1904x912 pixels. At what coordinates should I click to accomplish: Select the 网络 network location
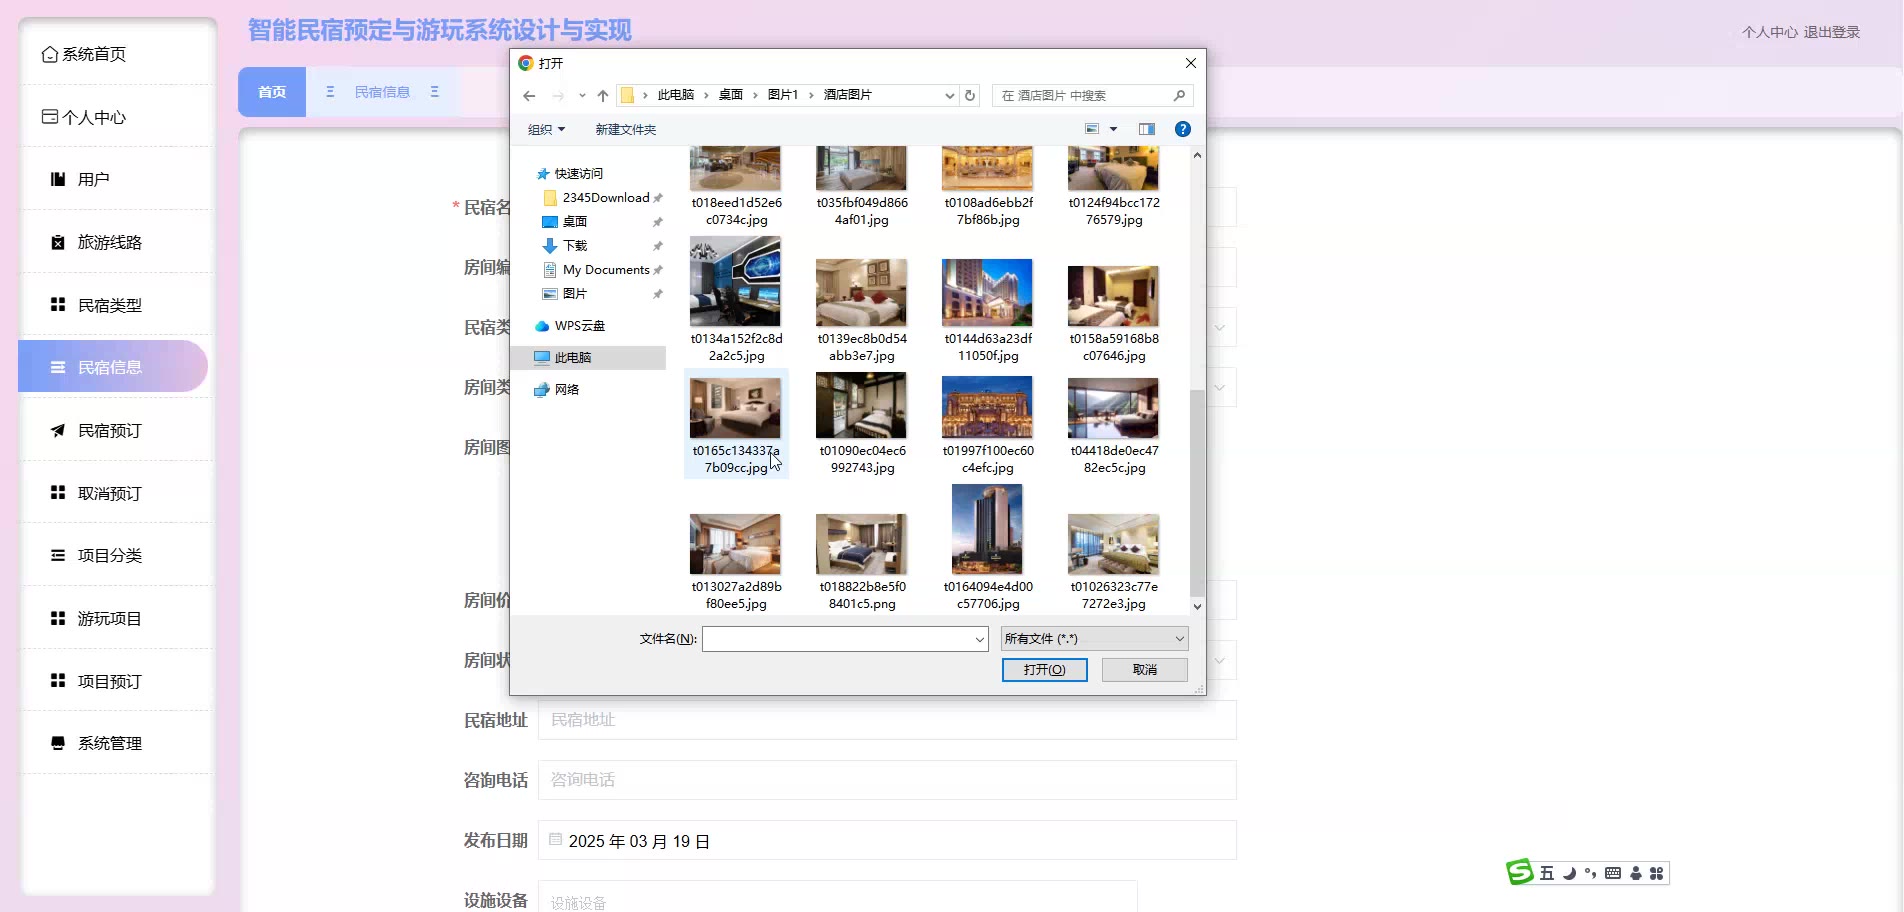[x=567, y=390]
